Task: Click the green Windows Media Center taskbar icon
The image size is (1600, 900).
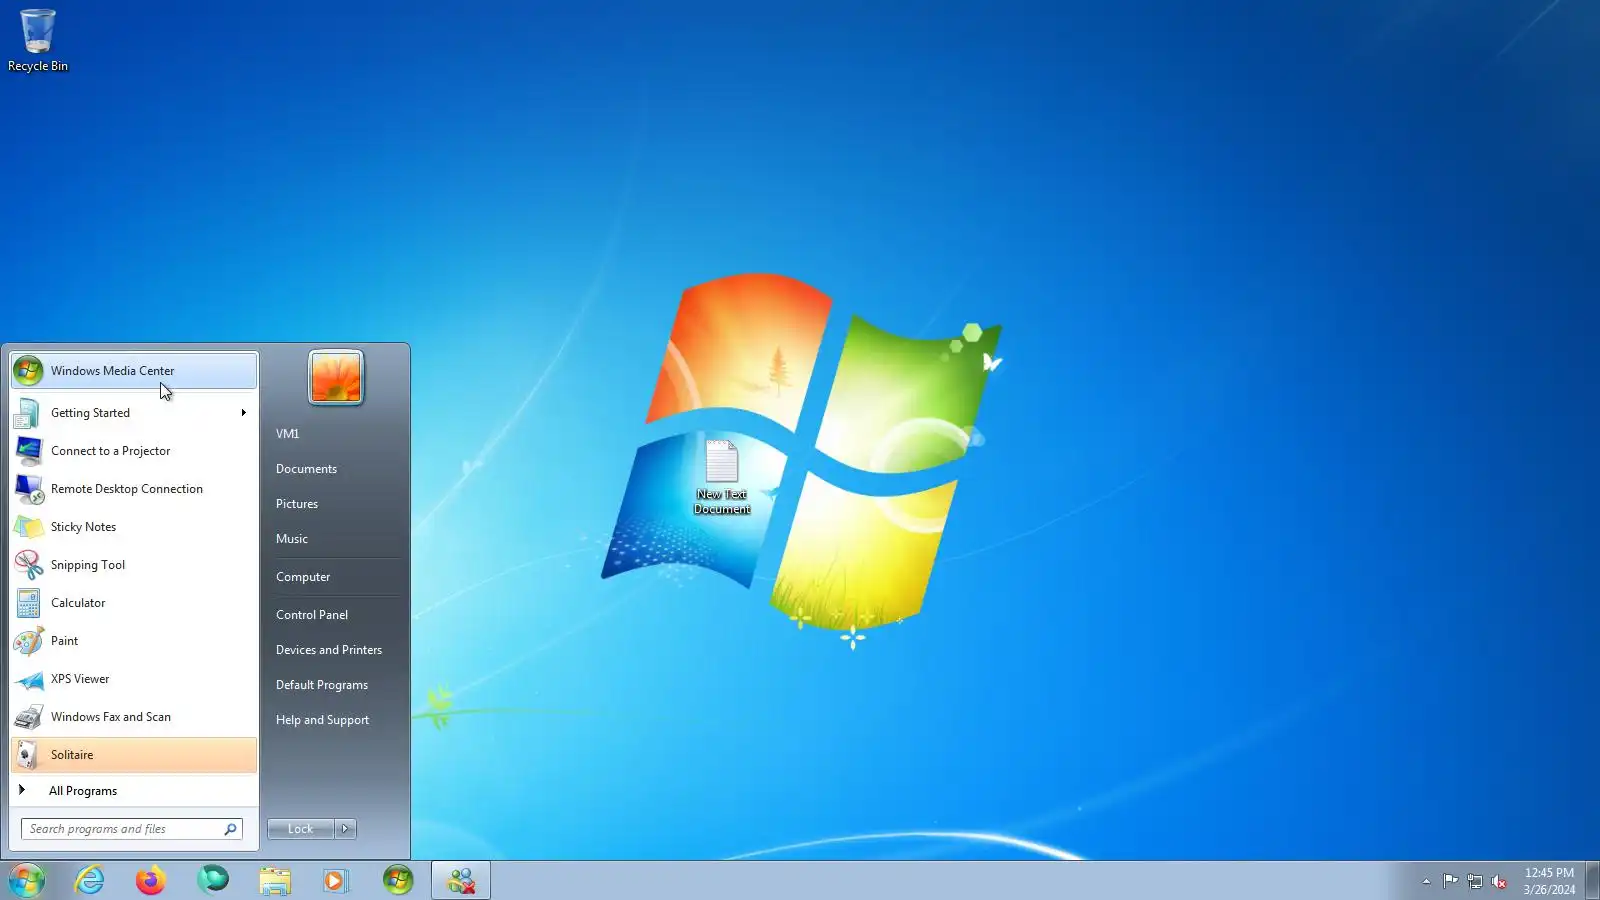Action: pos(398,880)
